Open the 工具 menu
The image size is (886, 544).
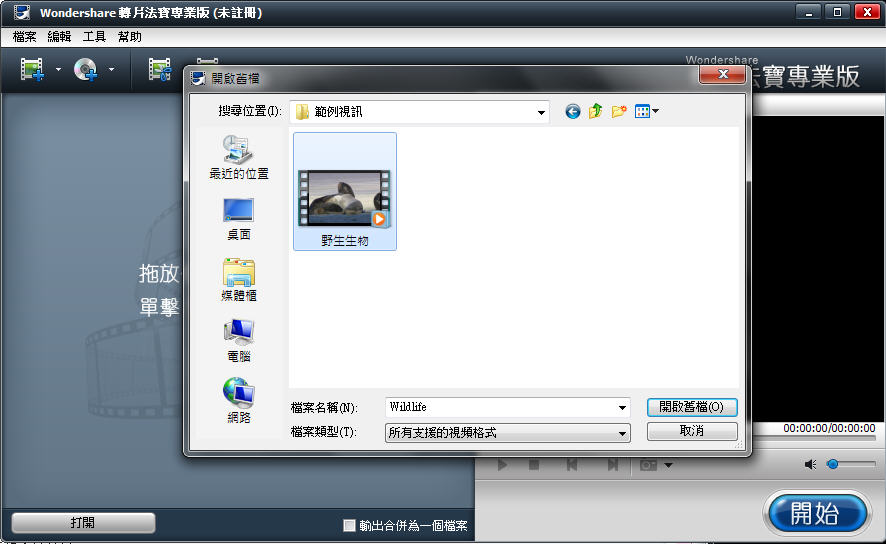tap(94, 37)
